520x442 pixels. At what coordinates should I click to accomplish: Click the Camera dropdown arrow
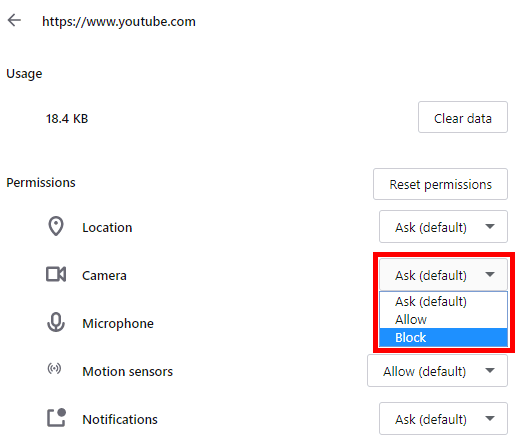pyautogui.click(x=490, y=274)
